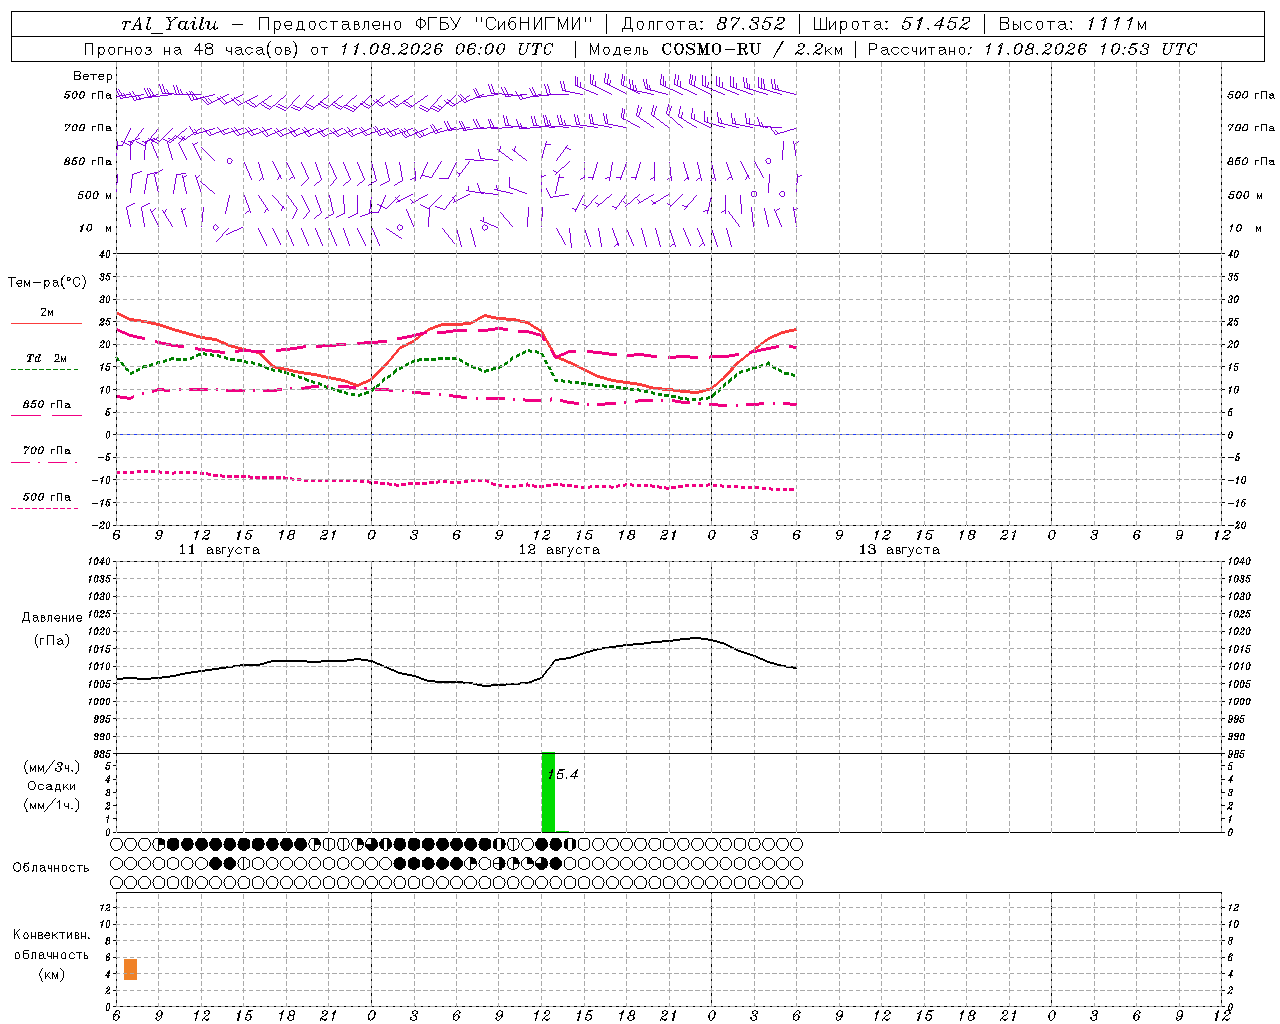Click the Облачность cloudiness row label
Screen dimensions: 1280x1024
[51, 867]
